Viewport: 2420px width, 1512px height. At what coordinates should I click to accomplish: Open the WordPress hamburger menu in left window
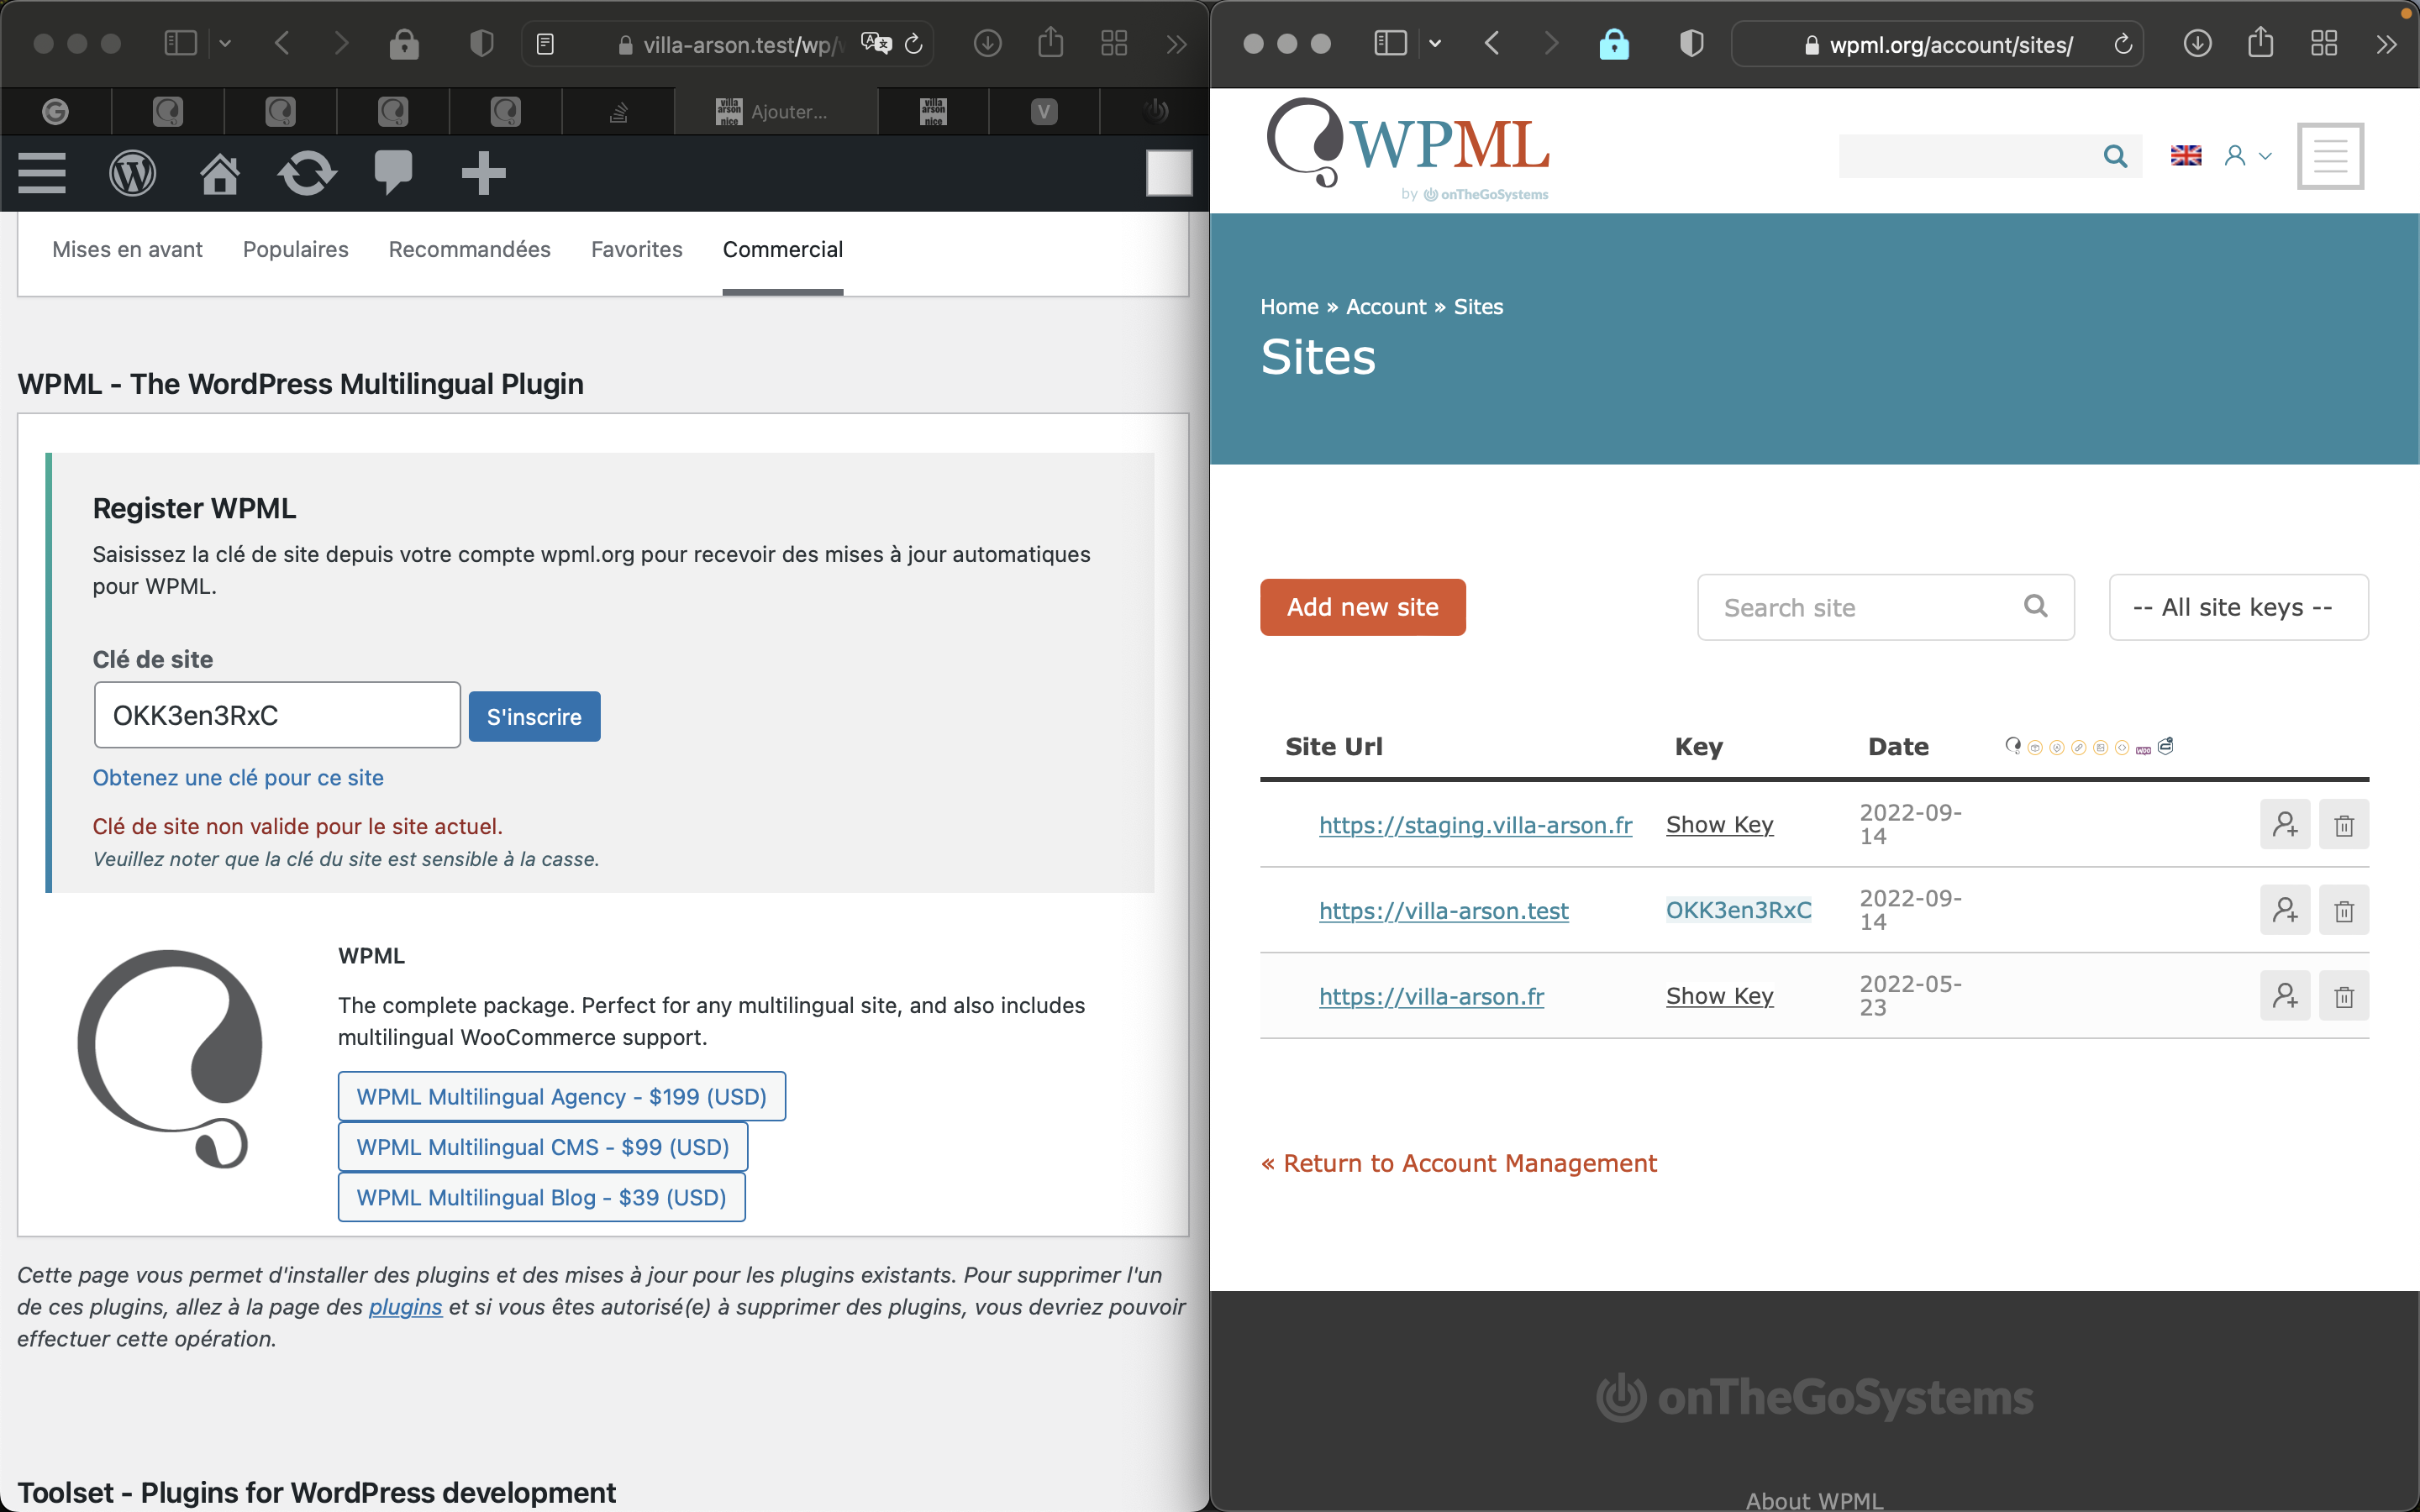pyautogui.click(x=42, y=173)
